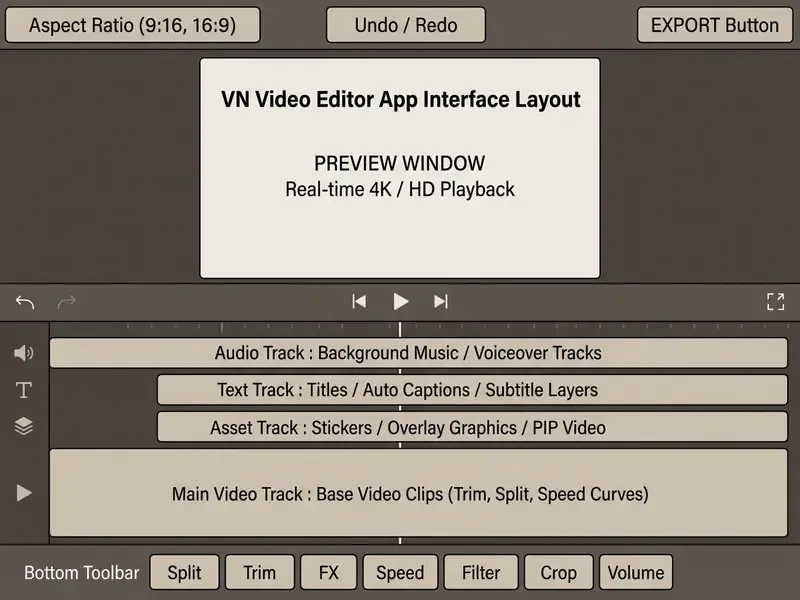Play the video preview

(401, 302)
